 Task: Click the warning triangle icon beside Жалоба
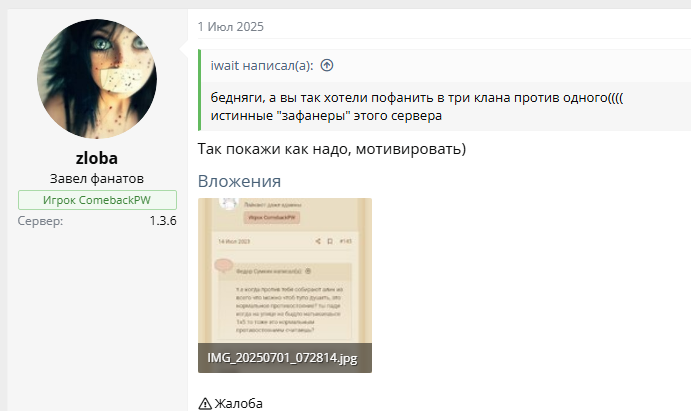click(x=205, y=403)
